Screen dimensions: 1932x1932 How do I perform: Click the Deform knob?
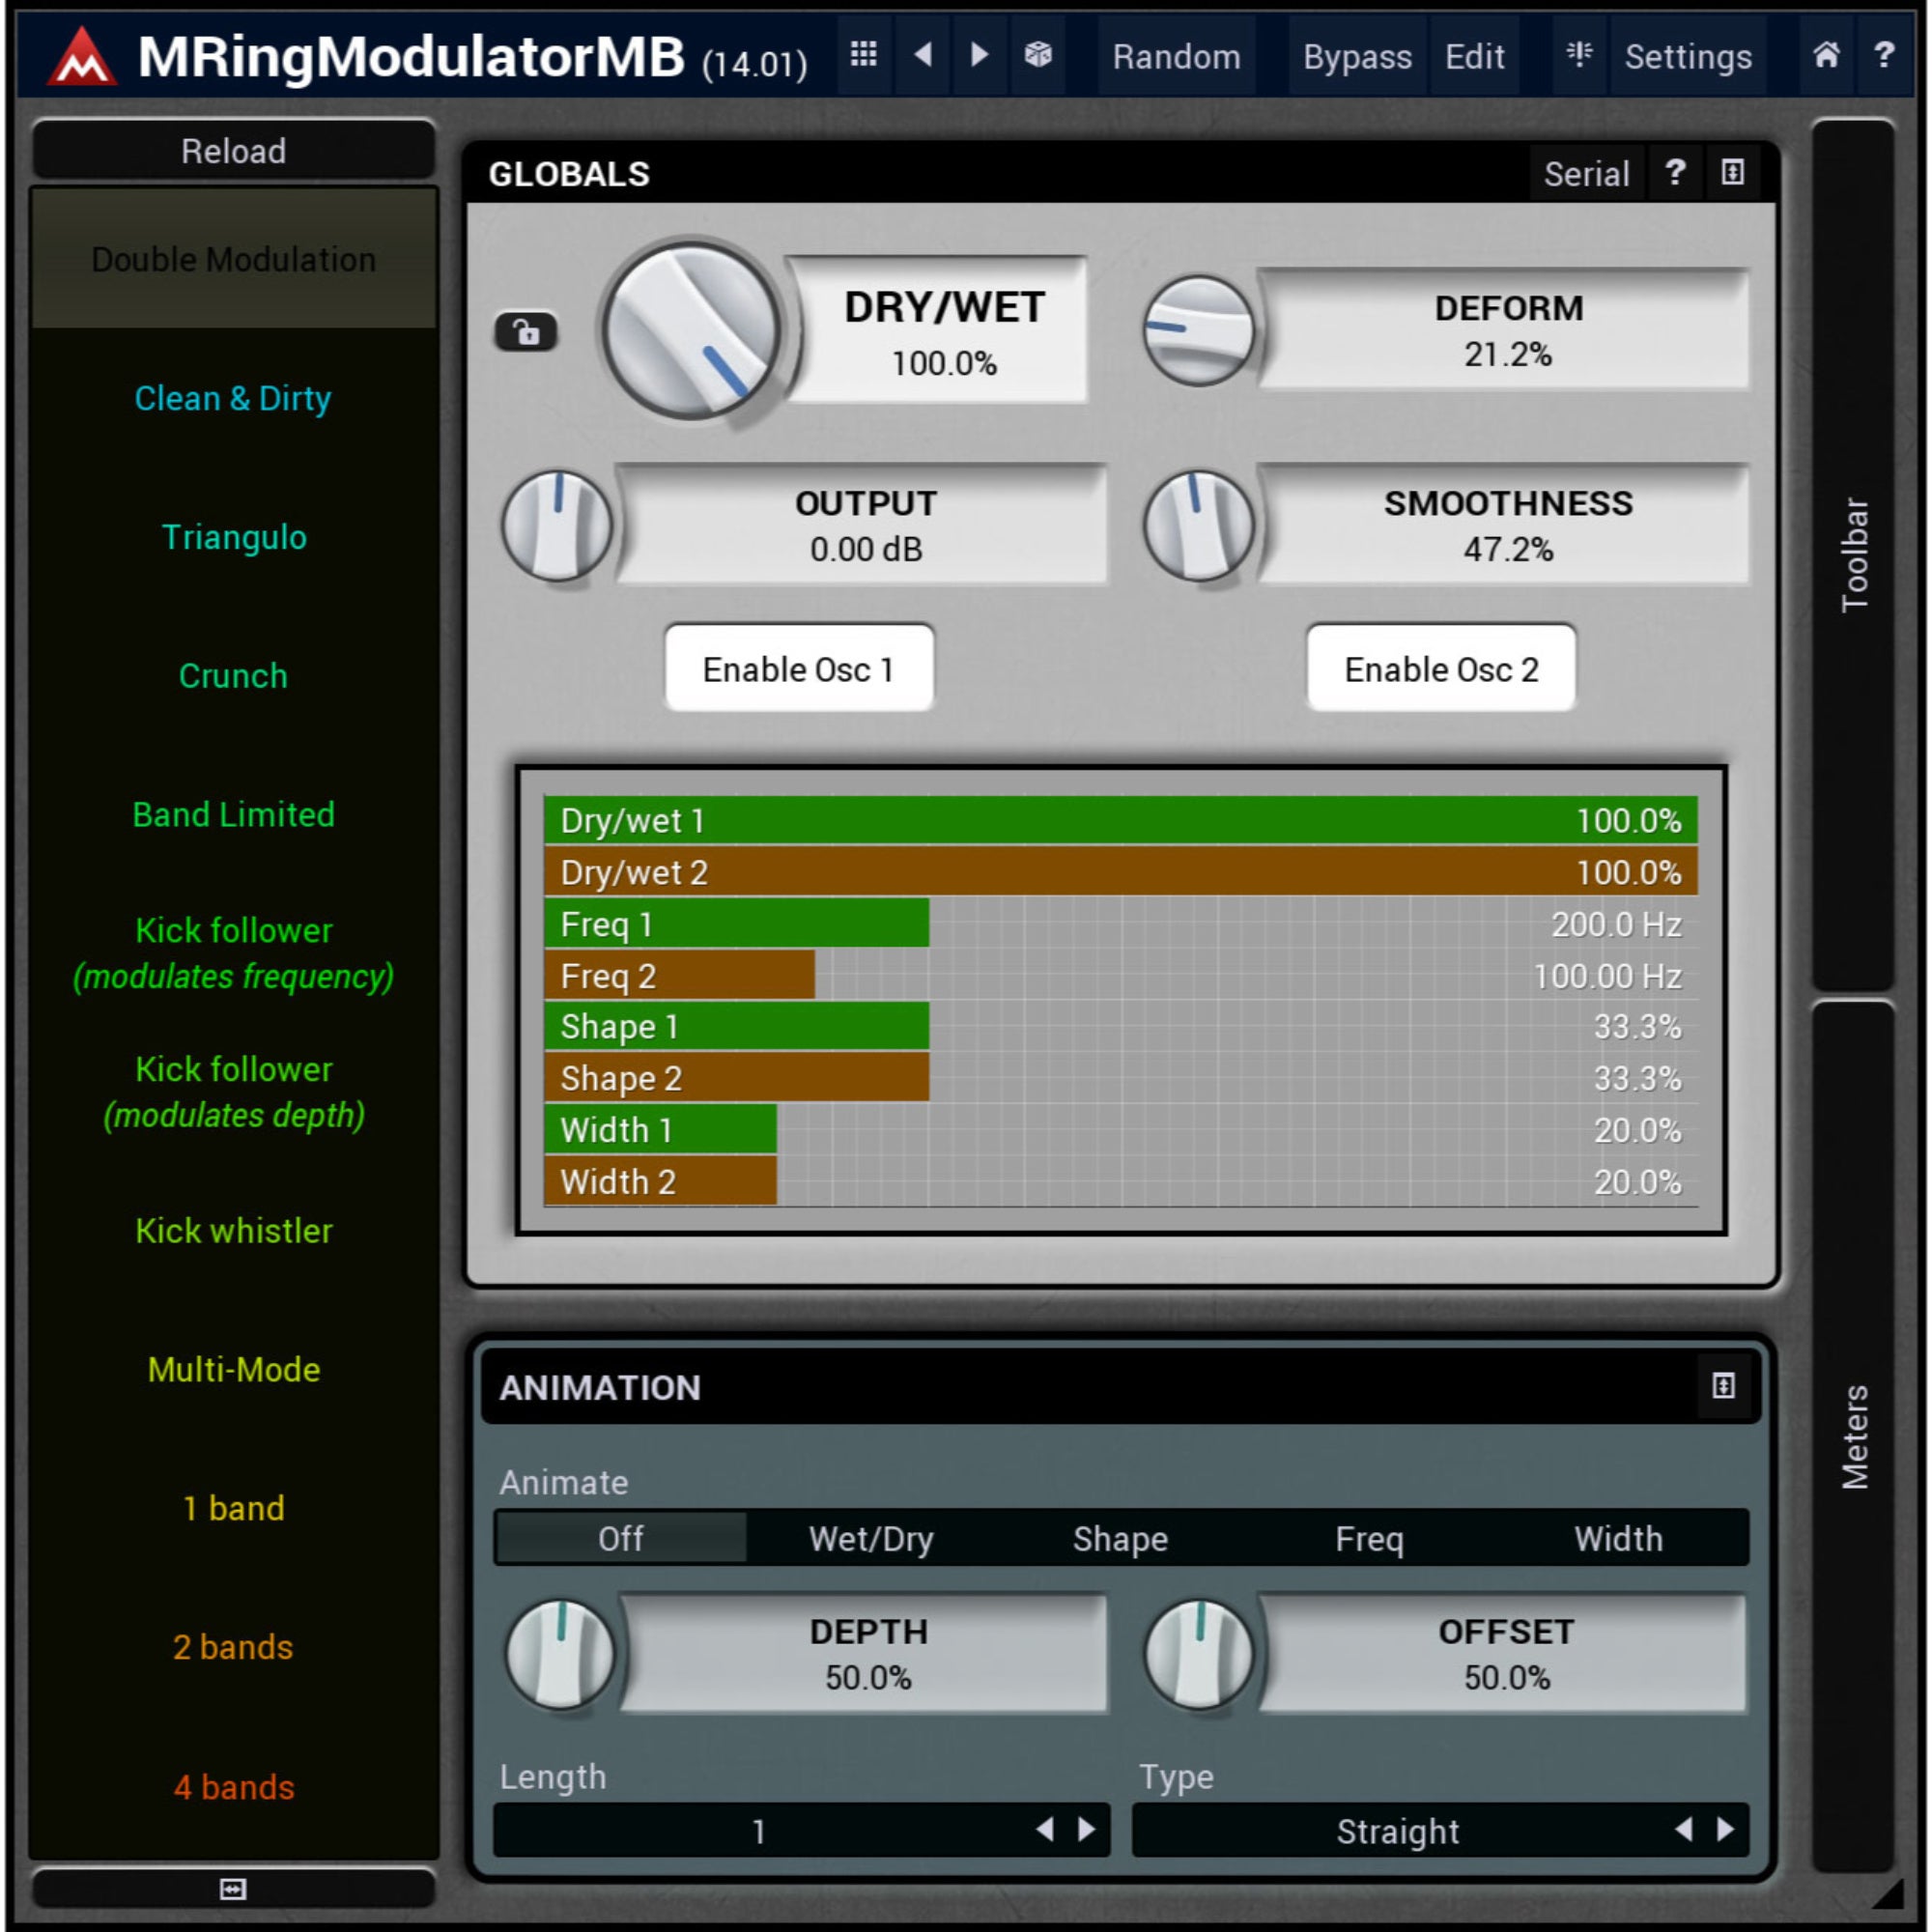pos(1199,331)
